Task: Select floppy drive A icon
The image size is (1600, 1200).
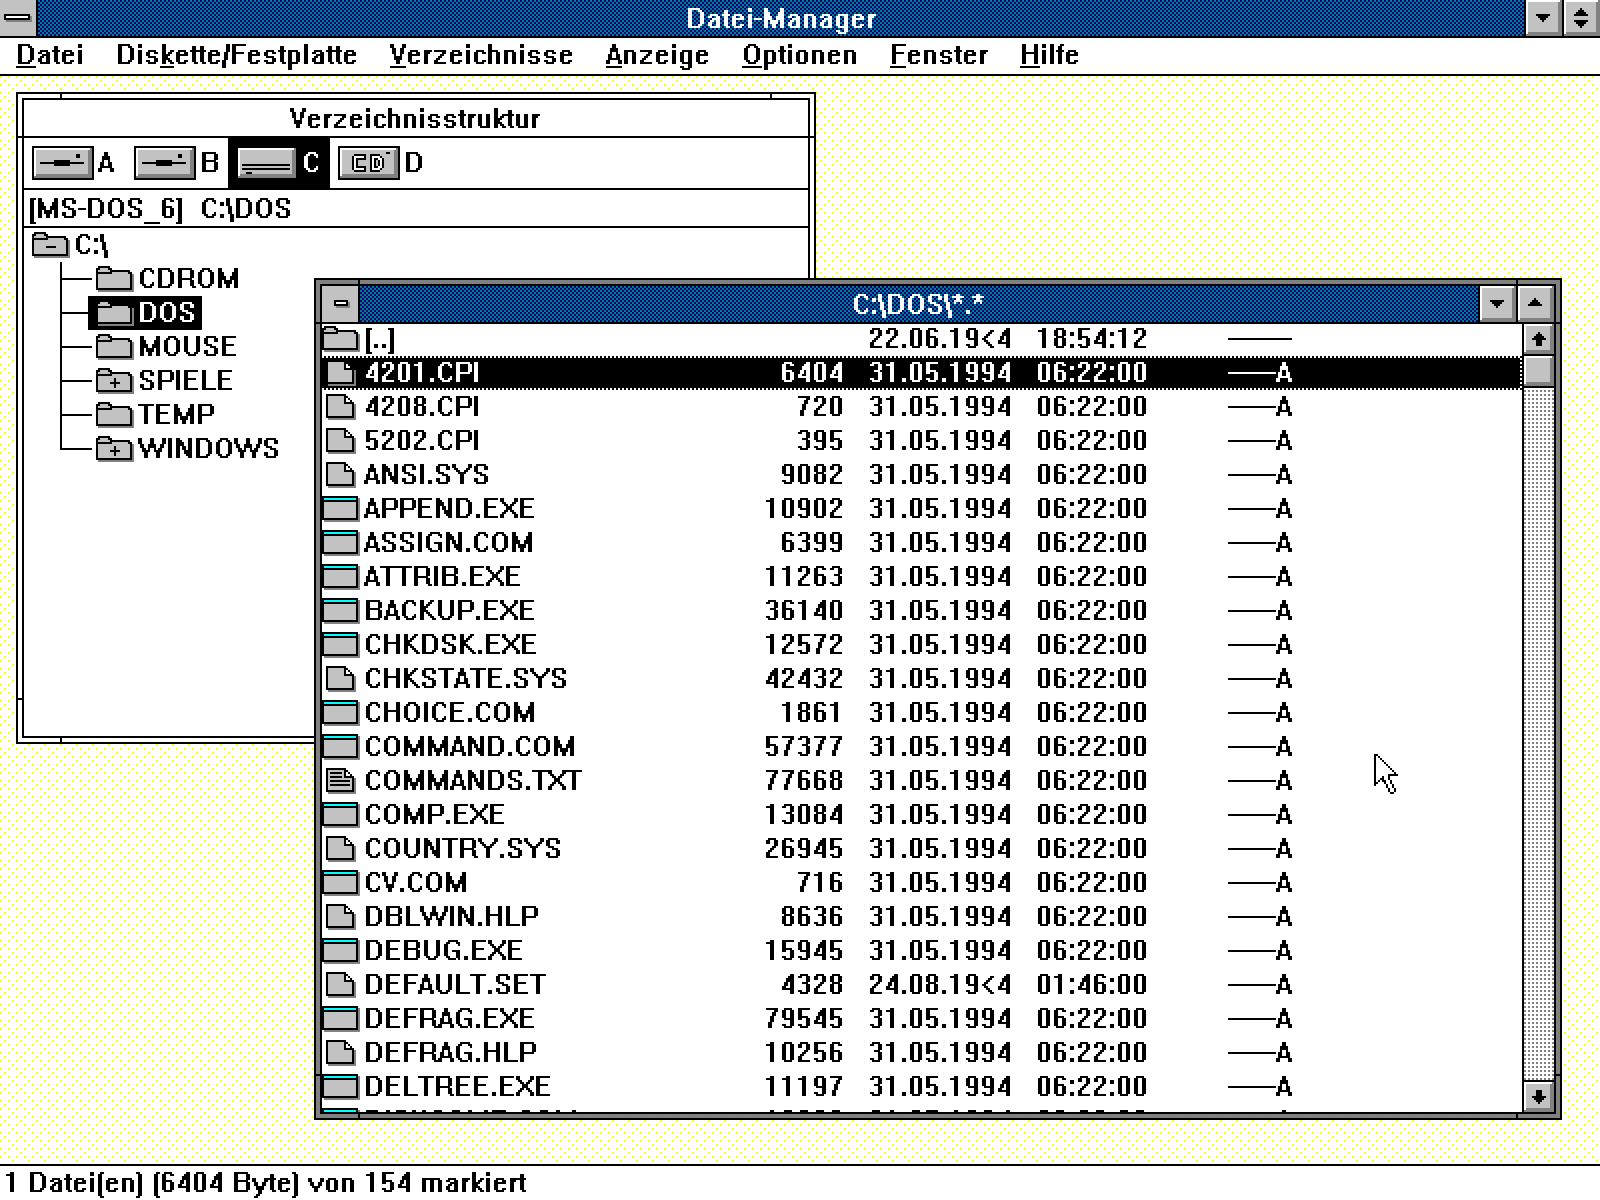Action: pyautogui.click(x=62, y=162)
